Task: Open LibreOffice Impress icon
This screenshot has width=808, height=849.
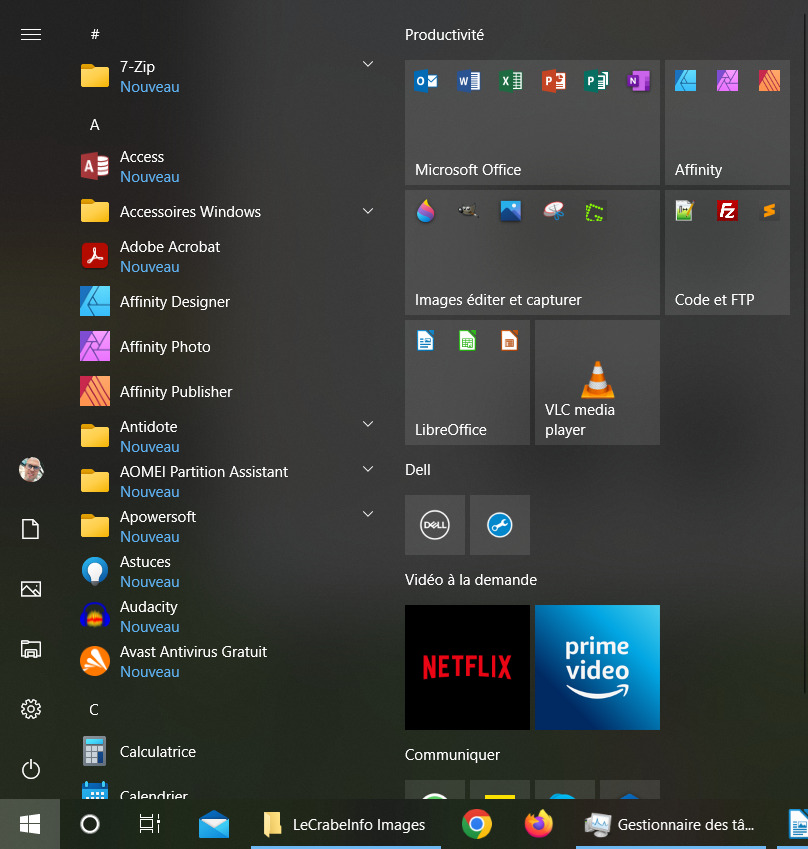Action: coord(510,341)
